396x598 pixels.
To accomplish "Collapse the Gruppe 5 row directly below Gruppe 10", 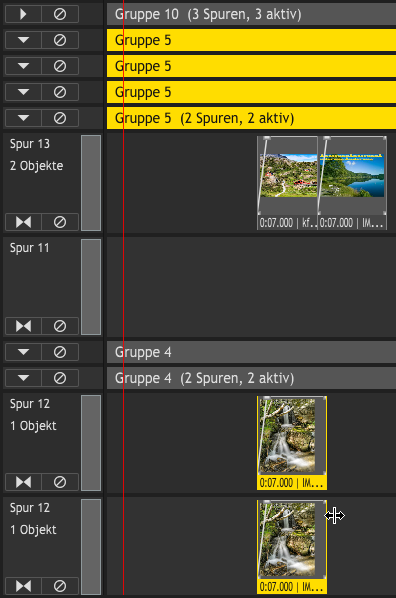I will coord(23,40).
